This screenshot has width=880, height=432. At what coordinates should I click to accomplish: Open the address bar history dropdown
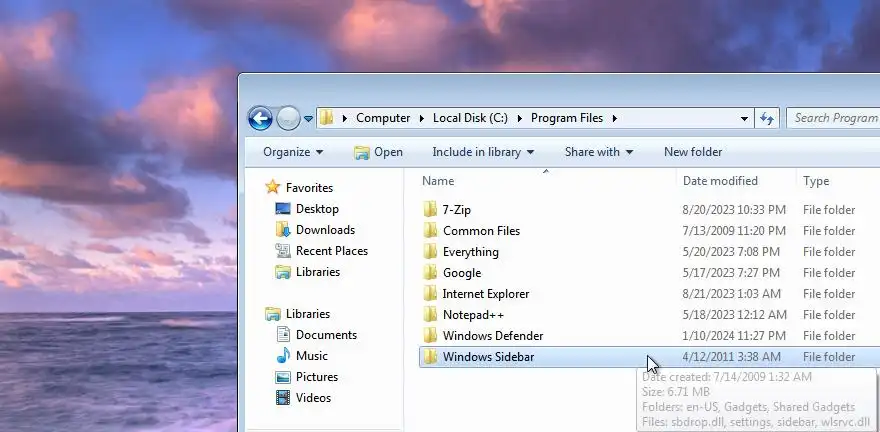pos(744,118)
